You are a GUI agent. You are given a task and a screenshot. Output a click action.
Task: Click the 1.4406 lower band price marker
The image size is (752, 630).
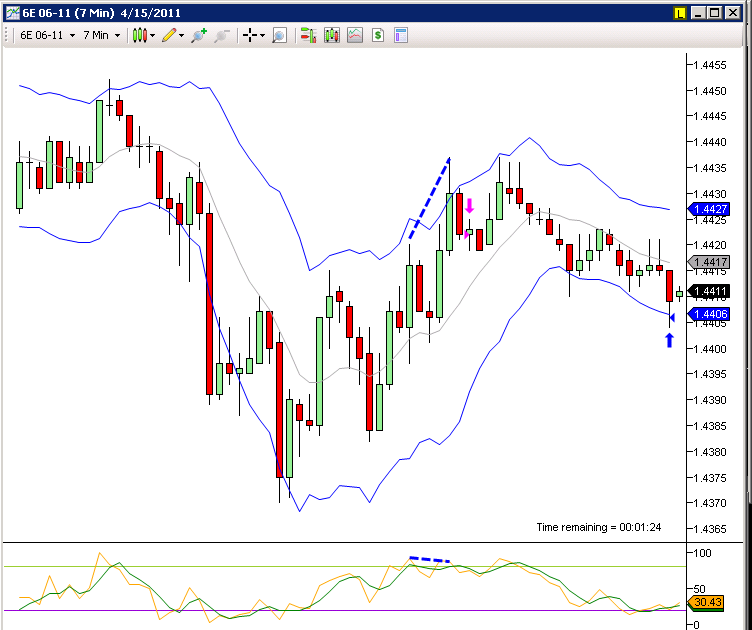point(708,314)
